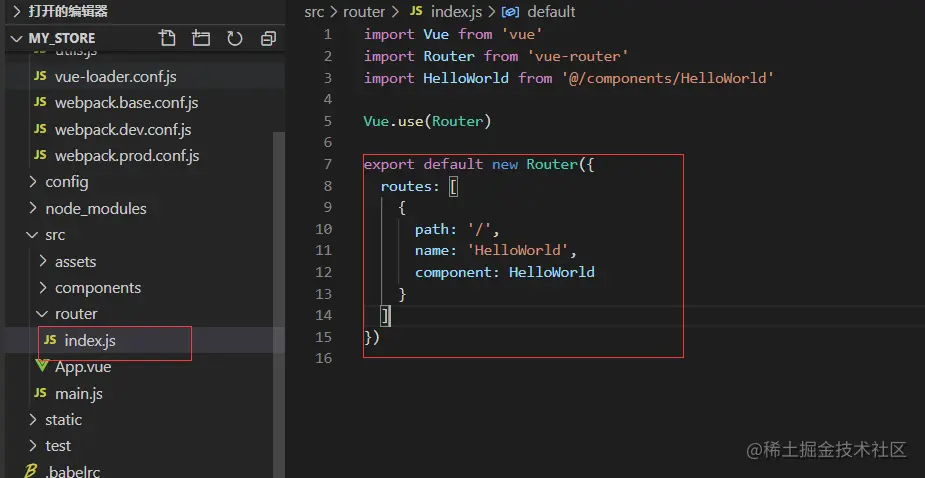Viewport: 925px width, 478px height.
Task: Click the JS icon of webpack.base.conf.js
Action: click(x=40, y=102)
